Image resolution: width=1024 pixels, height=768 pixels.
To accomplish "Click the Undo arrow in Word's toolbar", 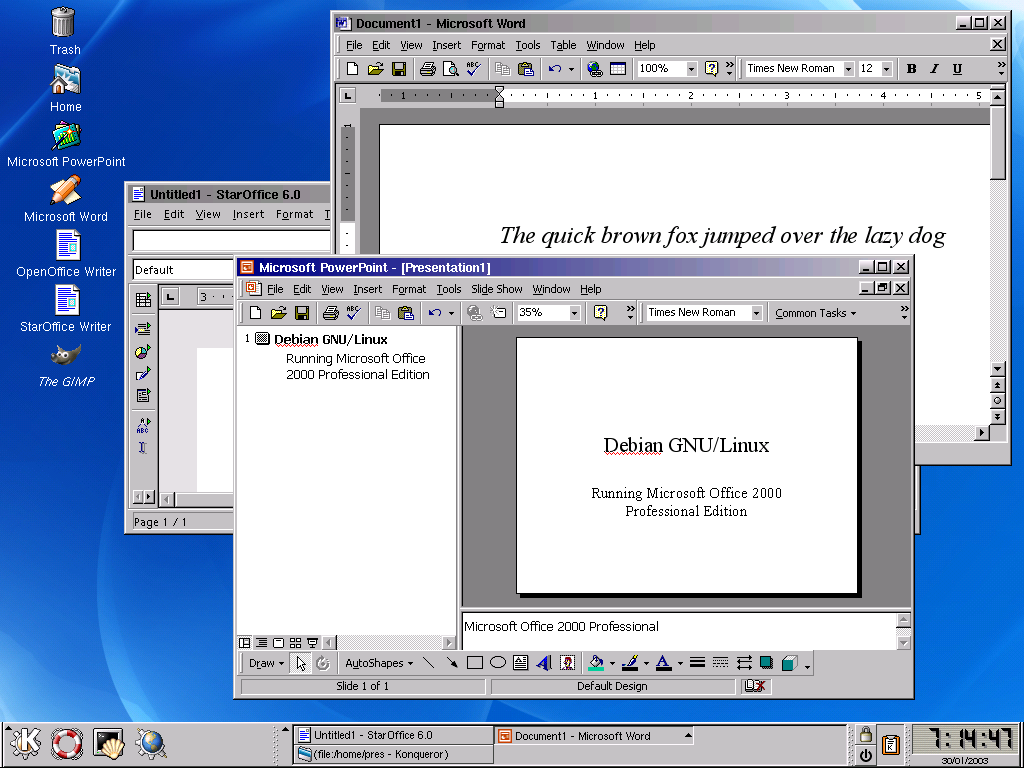I will pos(555,69).
